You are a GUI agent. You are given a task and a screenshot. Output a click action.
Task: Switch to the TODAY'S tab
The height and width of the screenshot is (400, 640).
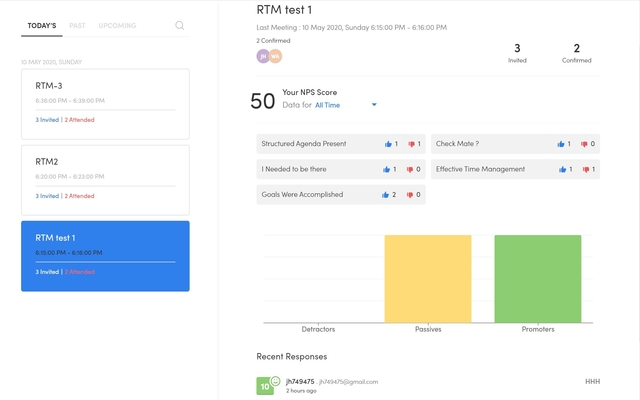tap(42, 26)
